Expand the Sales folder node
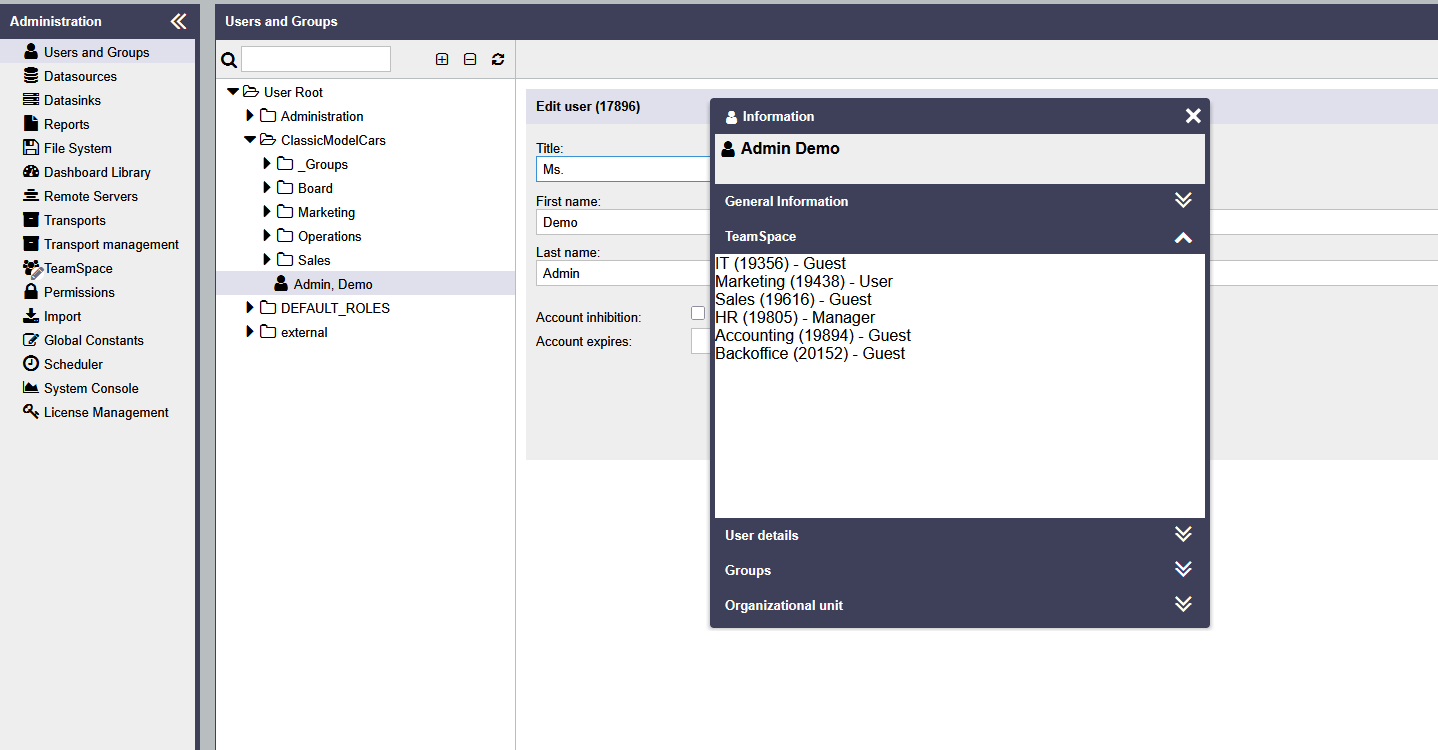1438x750 pixels. coord(267,259)
